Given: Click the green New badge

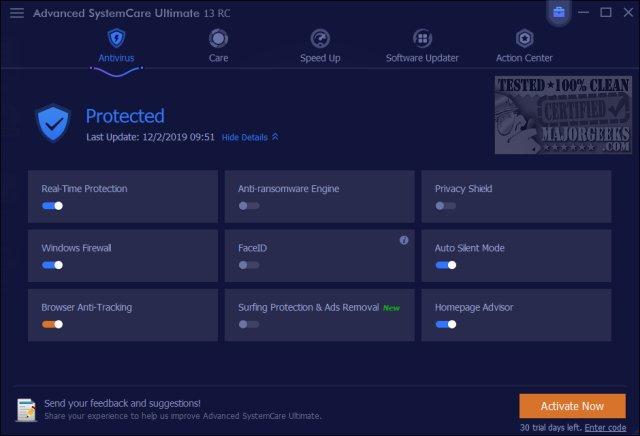Looking at the screenshot, I should click(391, 308).
